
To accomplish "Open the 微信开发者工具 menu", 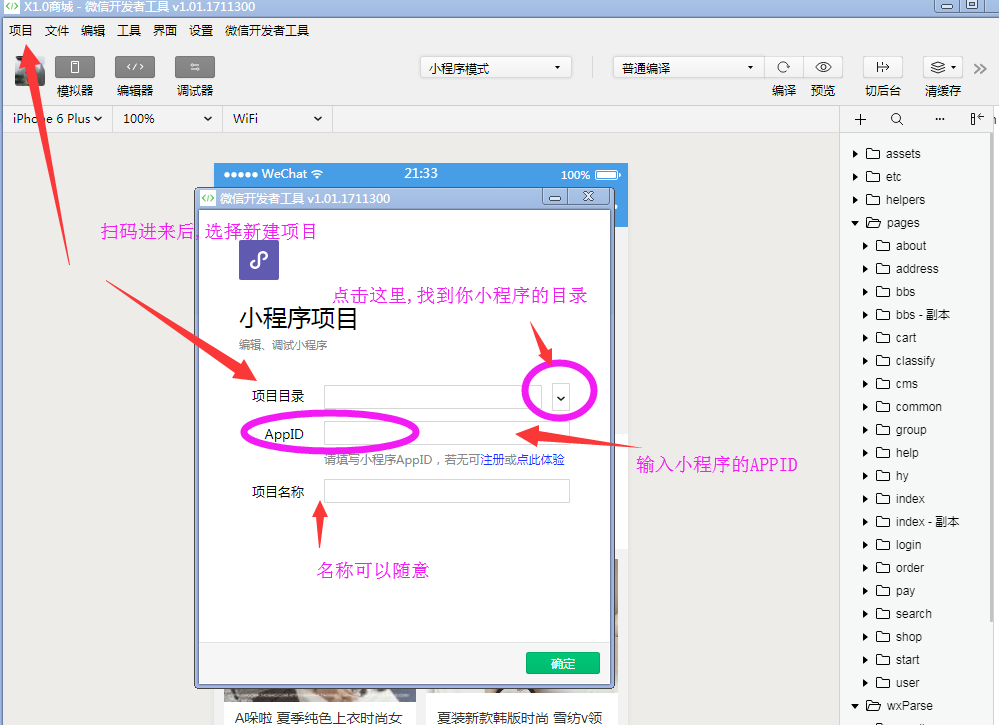I will (x=267, y=31).
